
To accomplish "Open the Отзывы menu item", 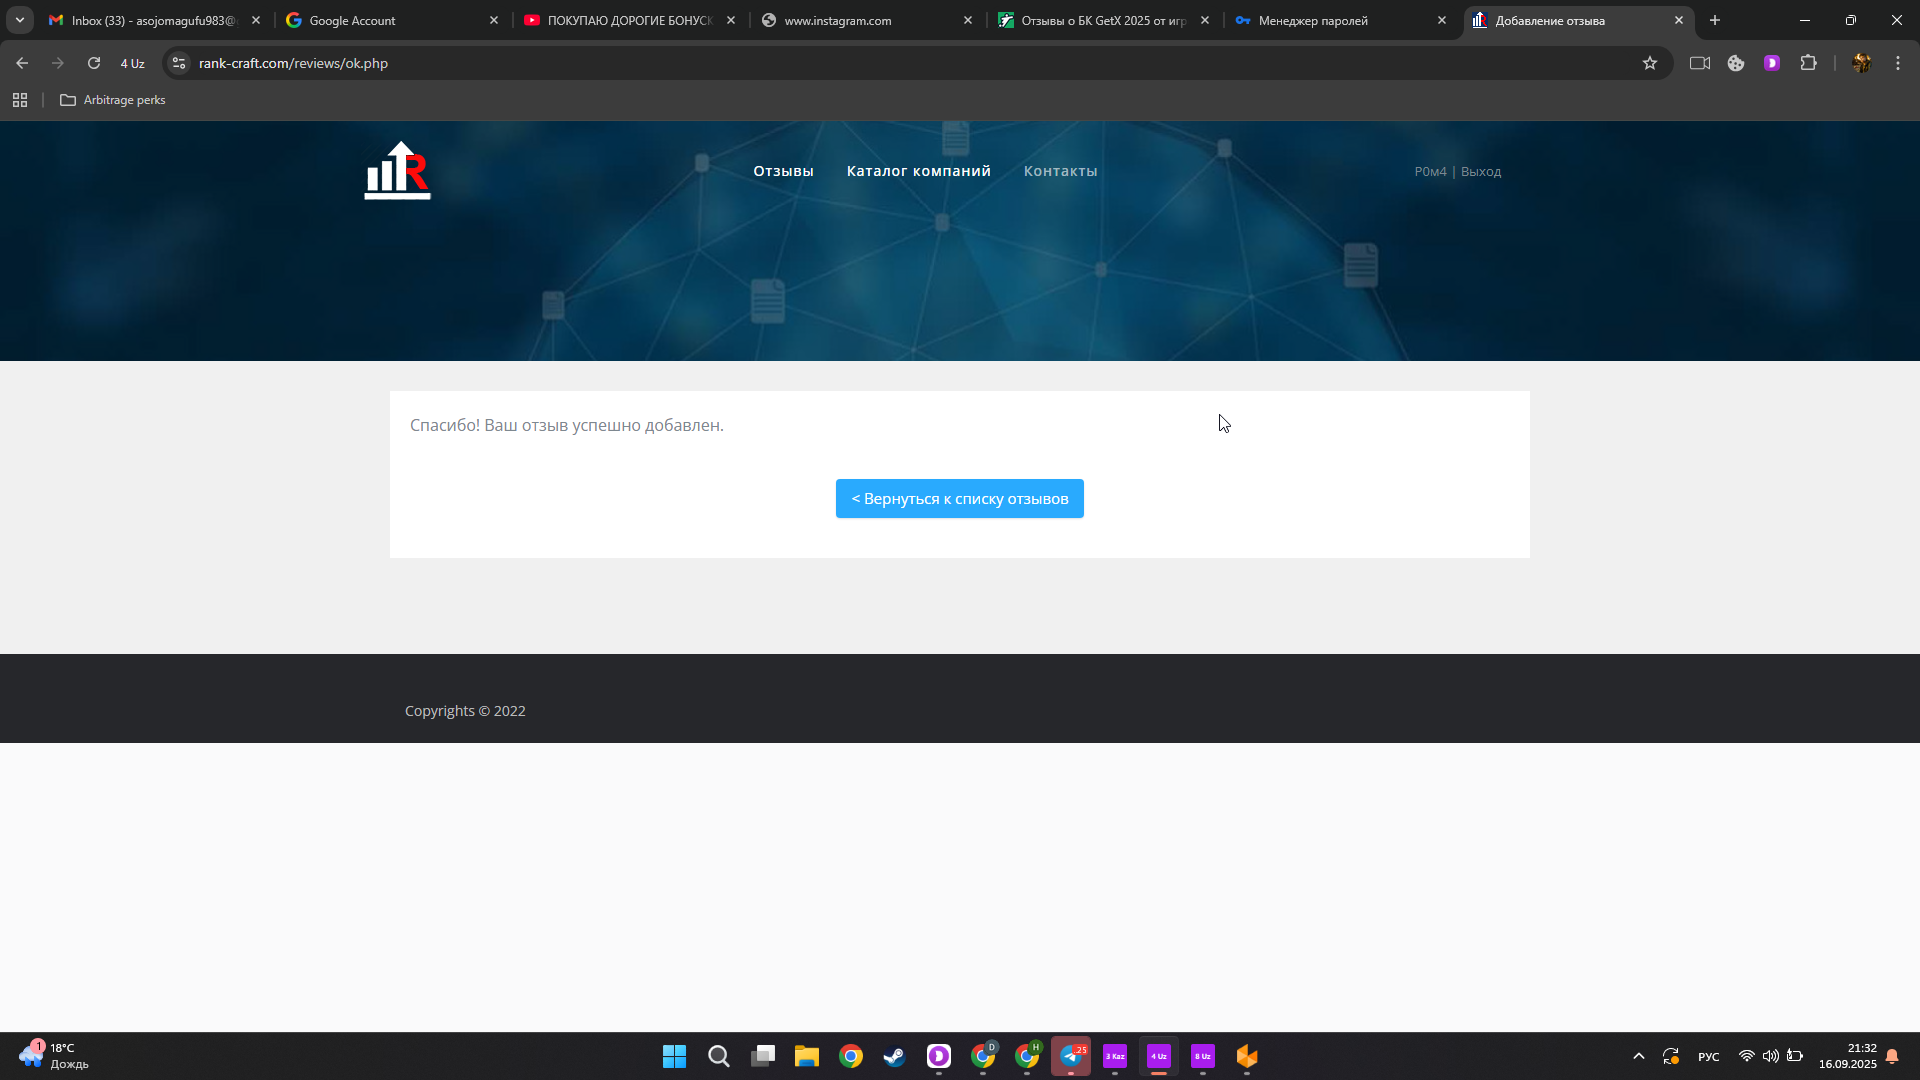I will point(783,171).
